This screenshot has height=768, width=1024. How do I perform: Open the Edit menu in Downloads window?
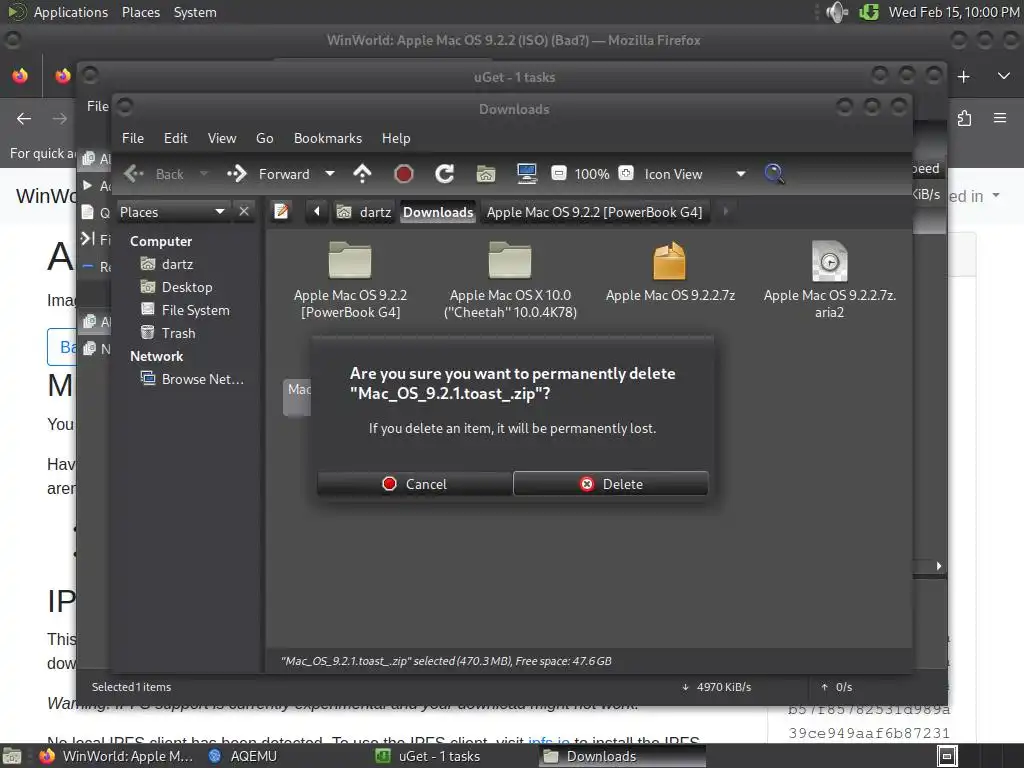176,138
